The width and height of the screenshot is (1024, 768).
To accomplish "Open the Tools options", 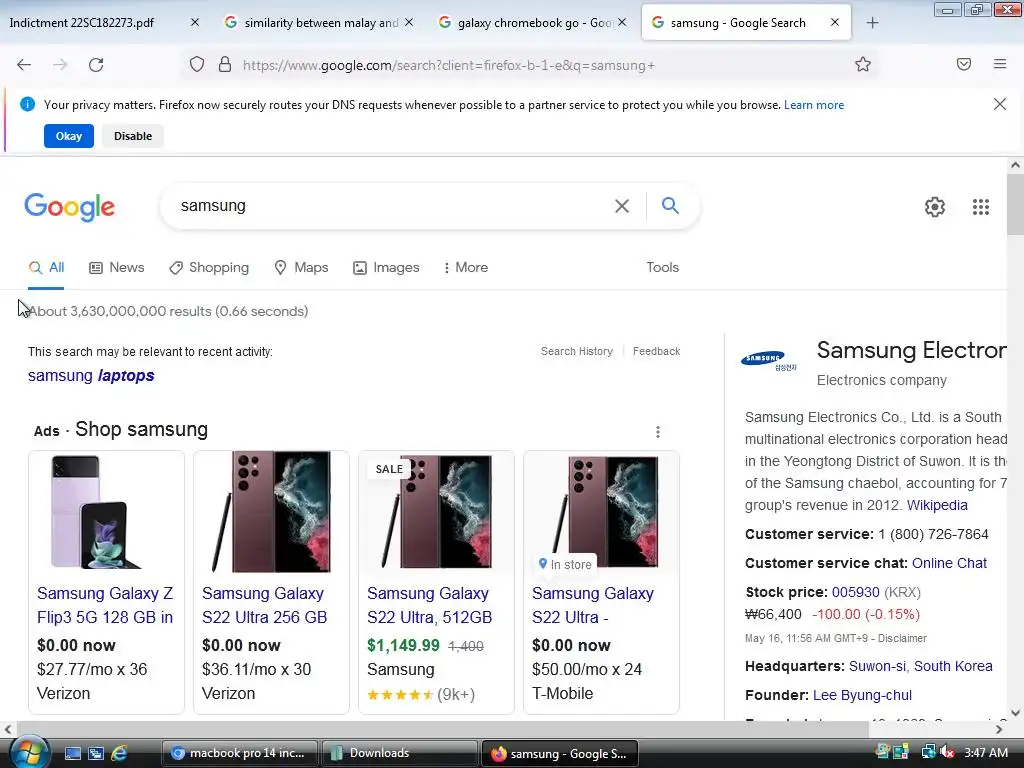I will tap(662, 267).
